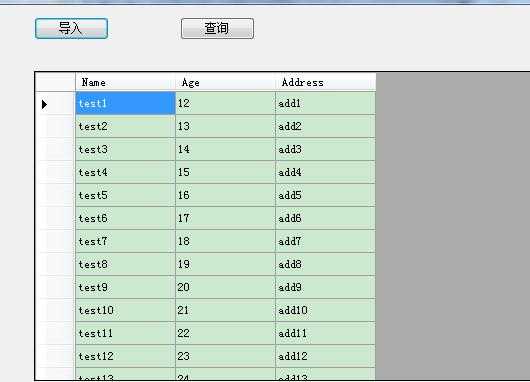
Task: Select the add5 address cell
Action: [x=326, y=195]
